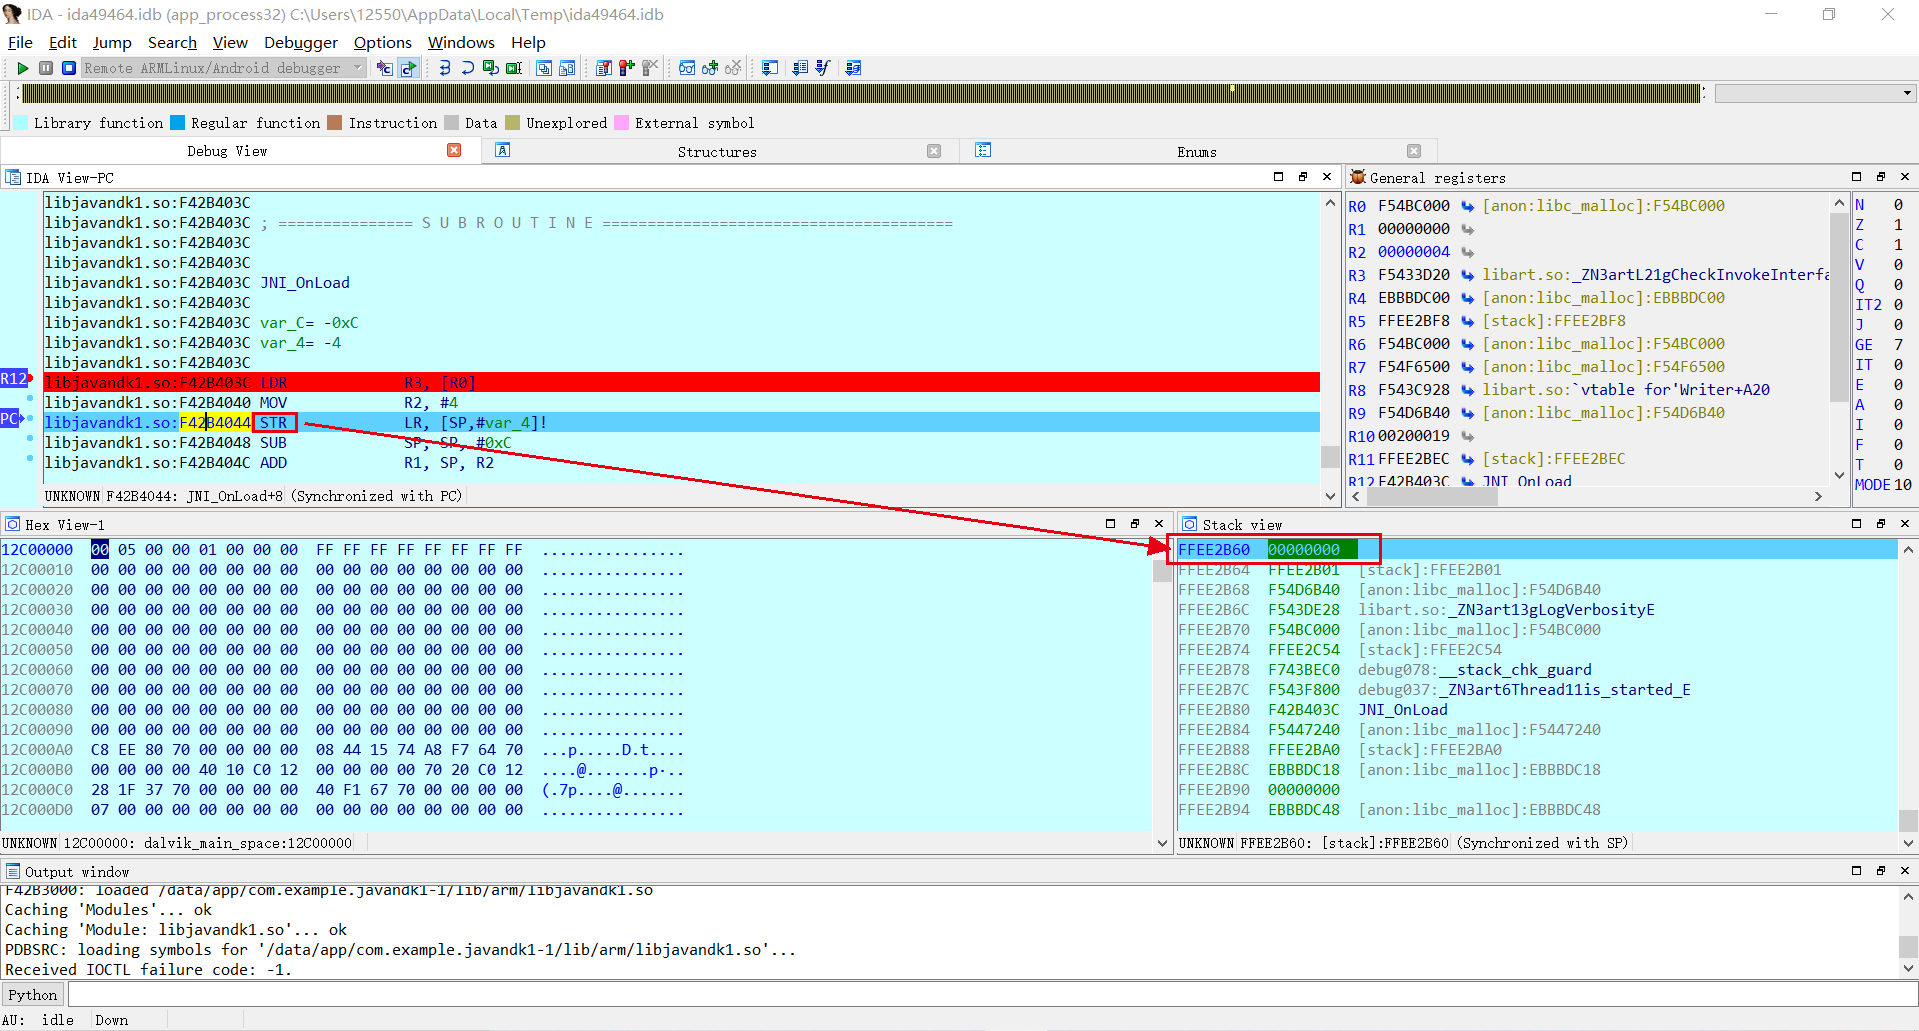Open the Python command language selector
Image resolution: width=1919 pixels, height=1031 pixels.
click(33, 995)
